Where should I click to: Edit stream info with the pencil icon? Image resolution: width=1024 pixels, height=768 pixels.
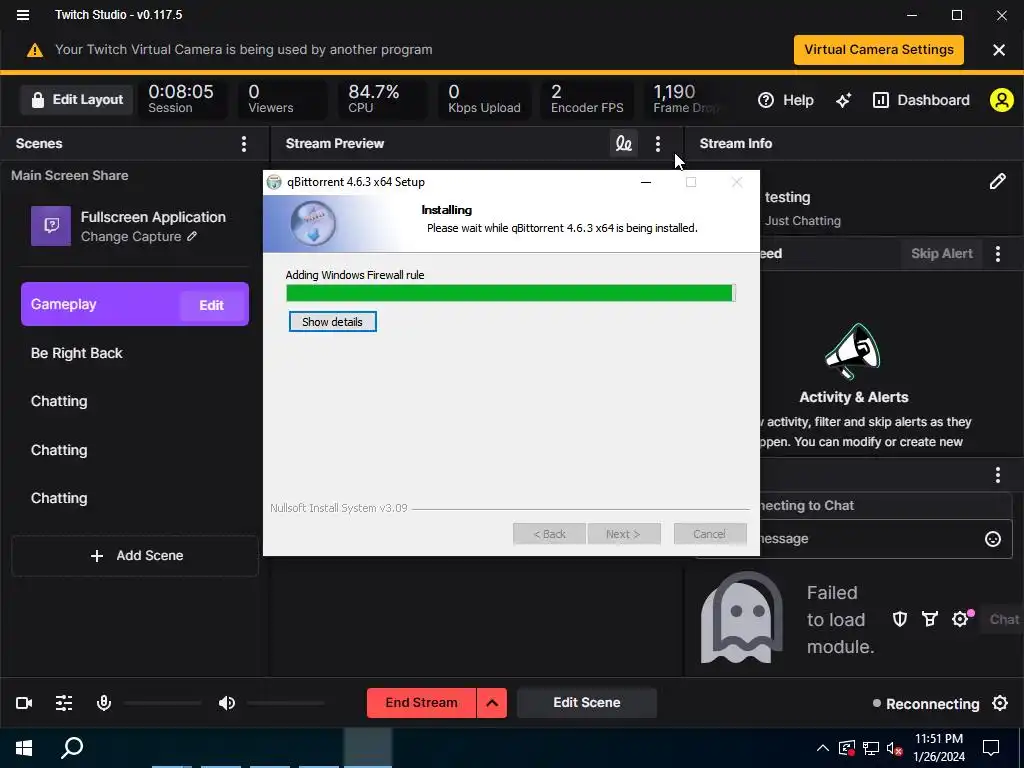[x=997, y=182]
